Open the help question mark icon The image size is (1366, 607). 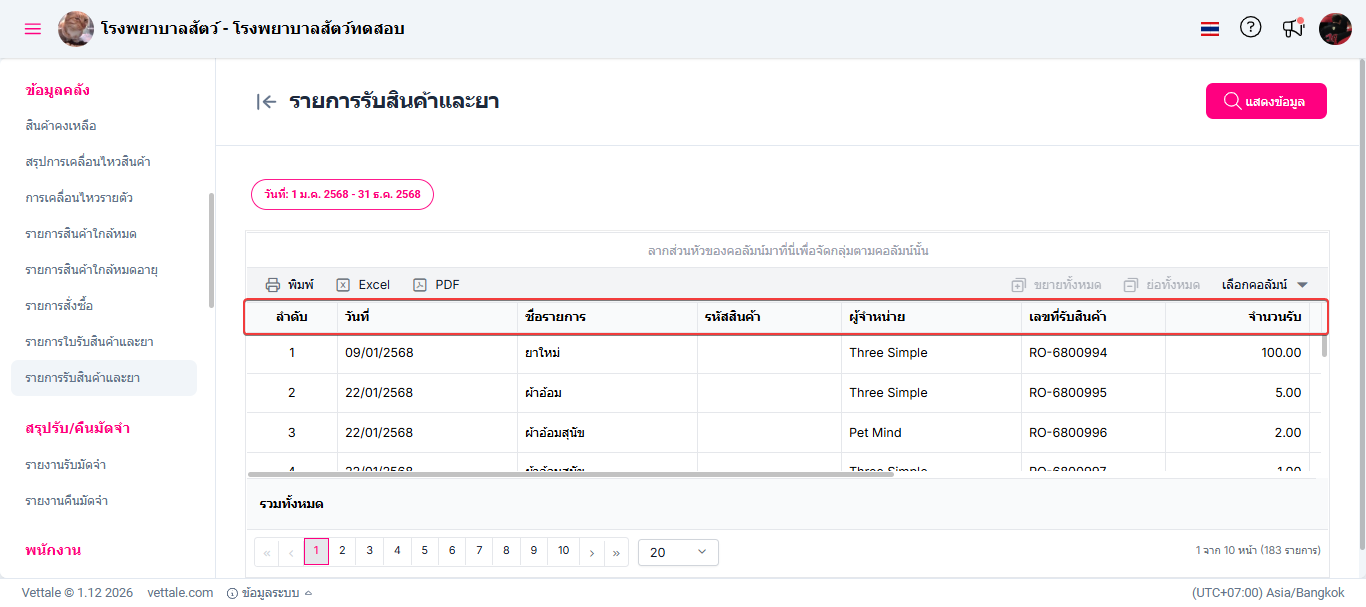click(1250, 28)
